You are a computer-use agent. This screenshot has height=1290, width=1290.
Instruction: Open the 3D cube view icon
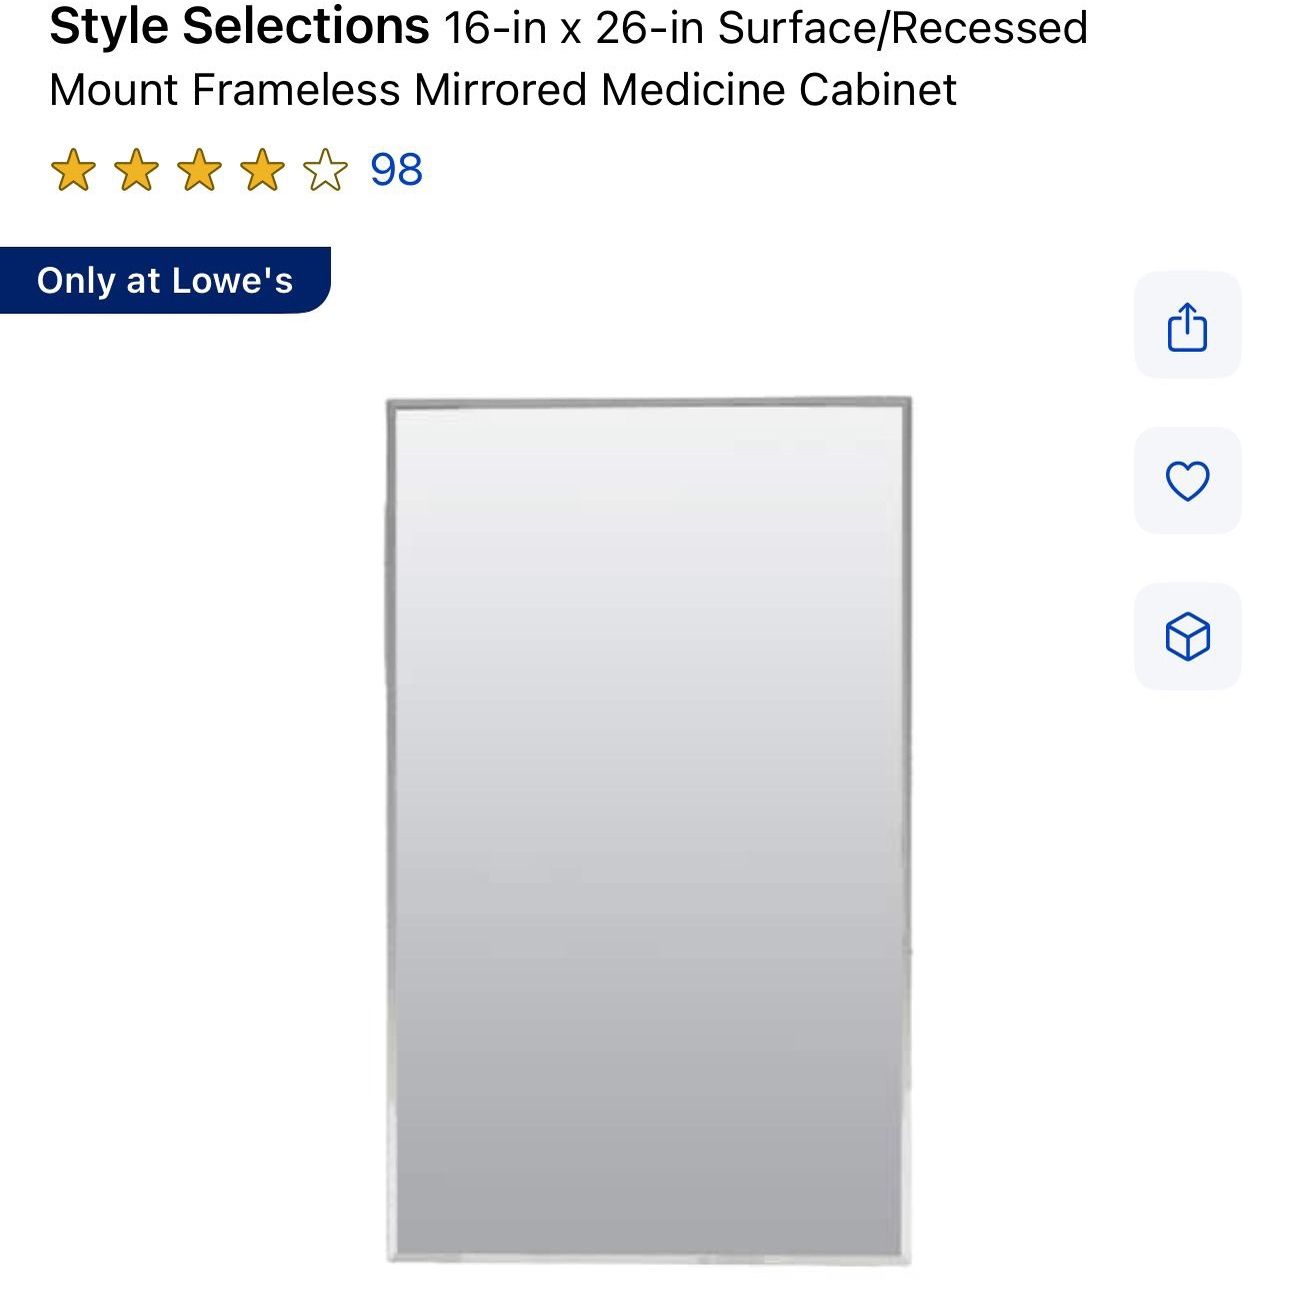pyautogui.click(x=1187, y=636)
